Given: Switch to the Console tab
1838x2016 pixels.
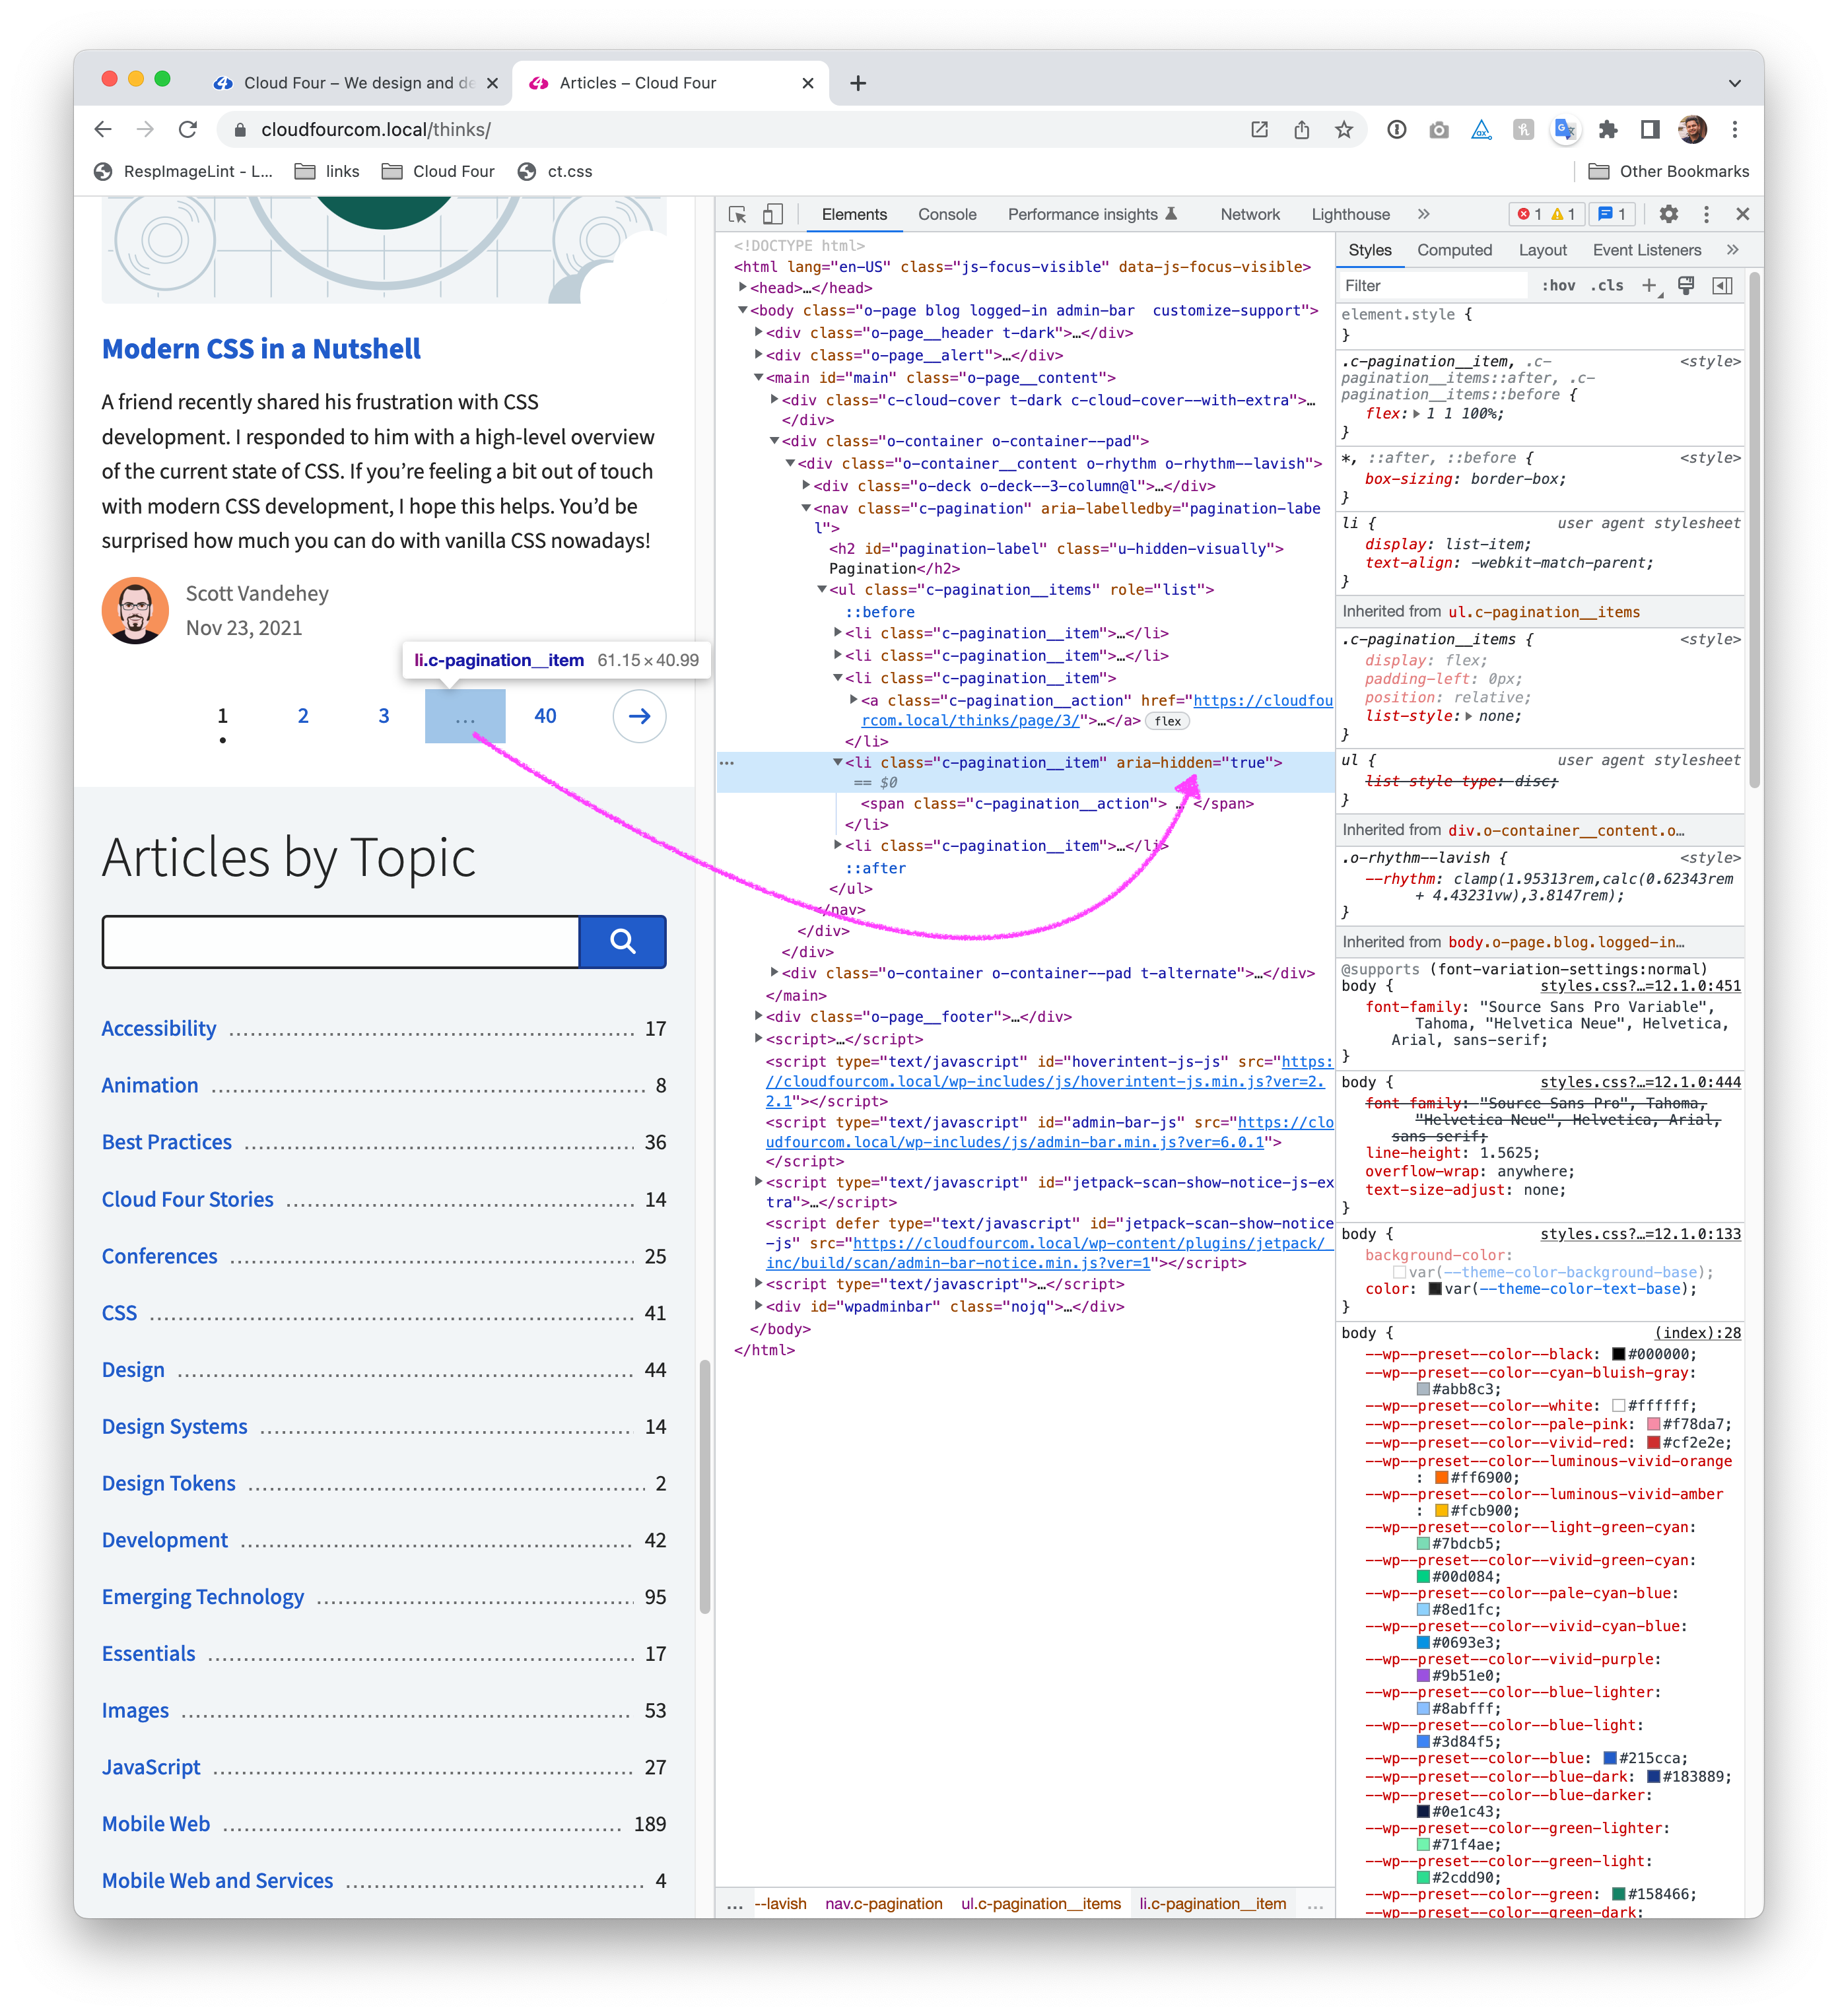Looking at the screenshot, I should point(946,214).
